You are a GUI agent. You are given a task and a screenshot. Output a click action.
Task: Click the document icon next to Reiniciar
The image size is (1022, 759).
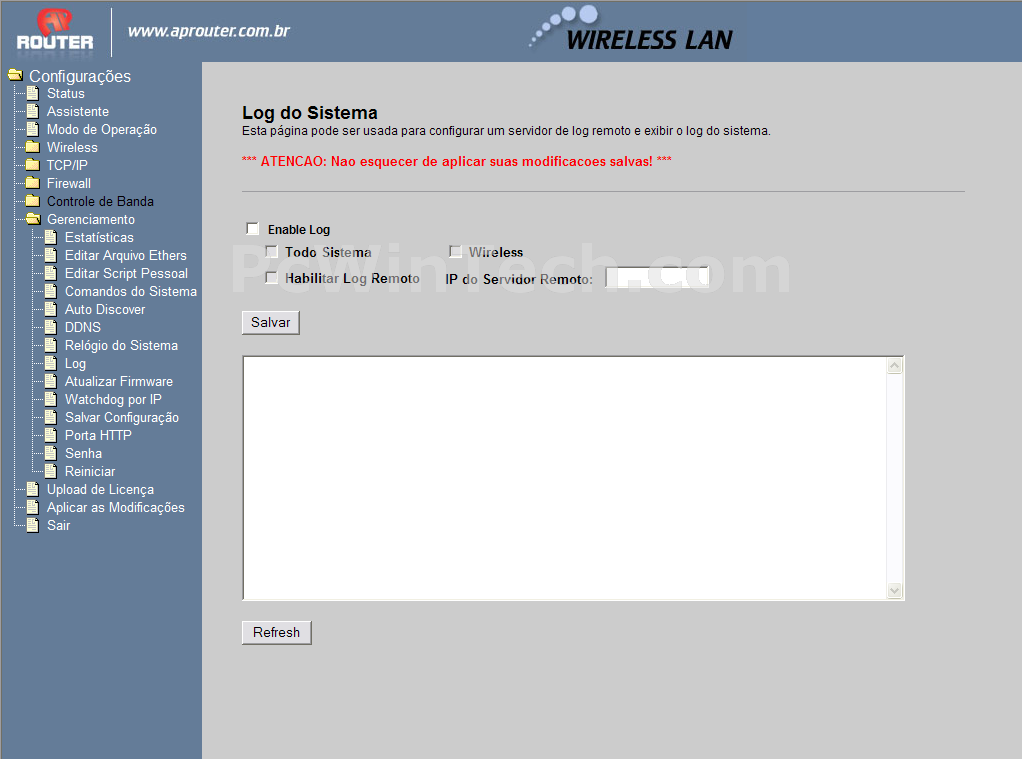[51, 471]
